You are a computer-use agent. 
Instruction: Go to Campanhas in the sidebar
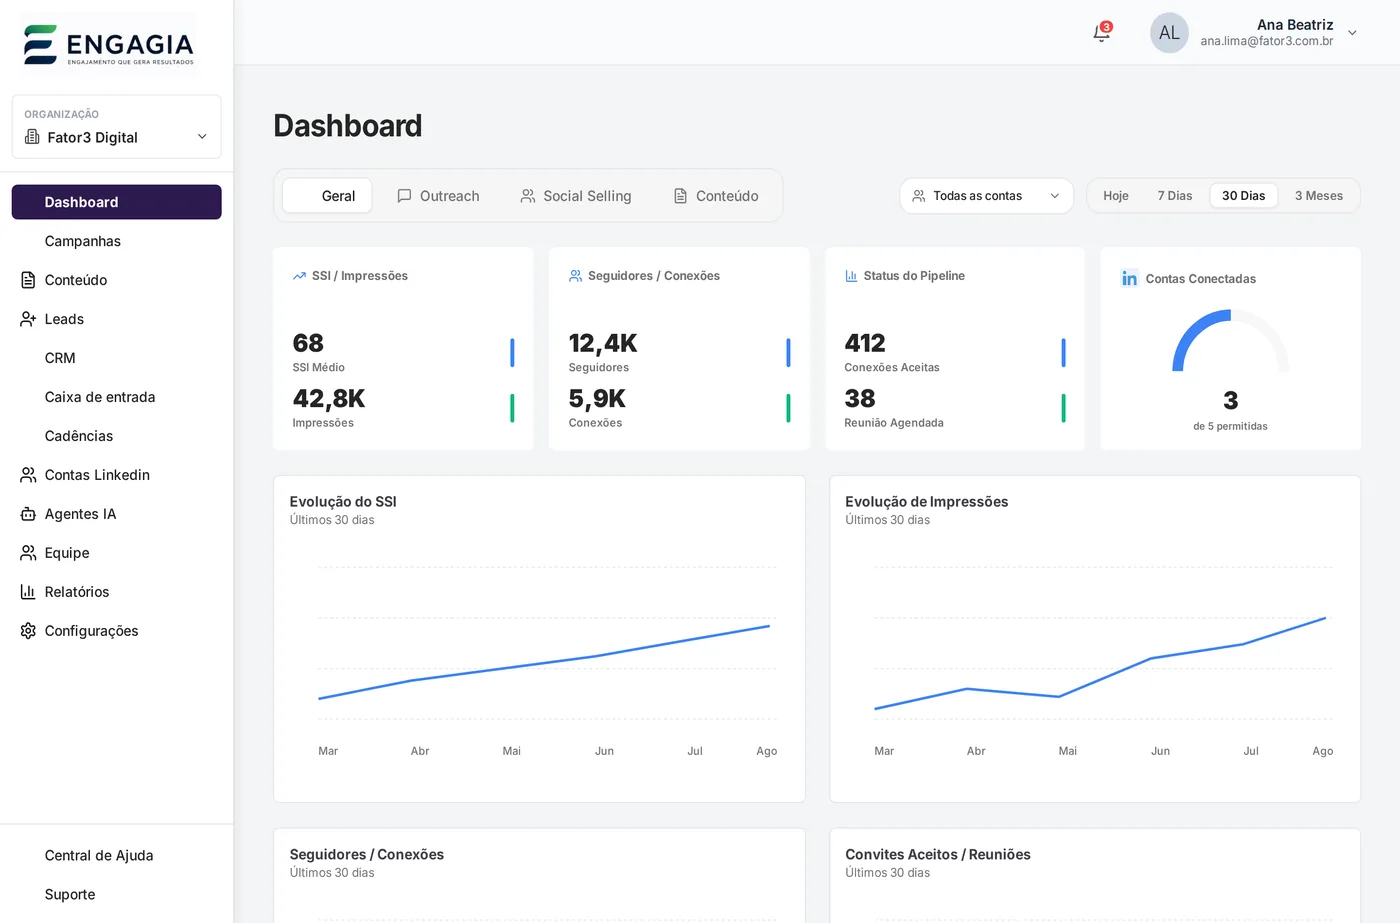pyautogui.click(x=116, y=241)
